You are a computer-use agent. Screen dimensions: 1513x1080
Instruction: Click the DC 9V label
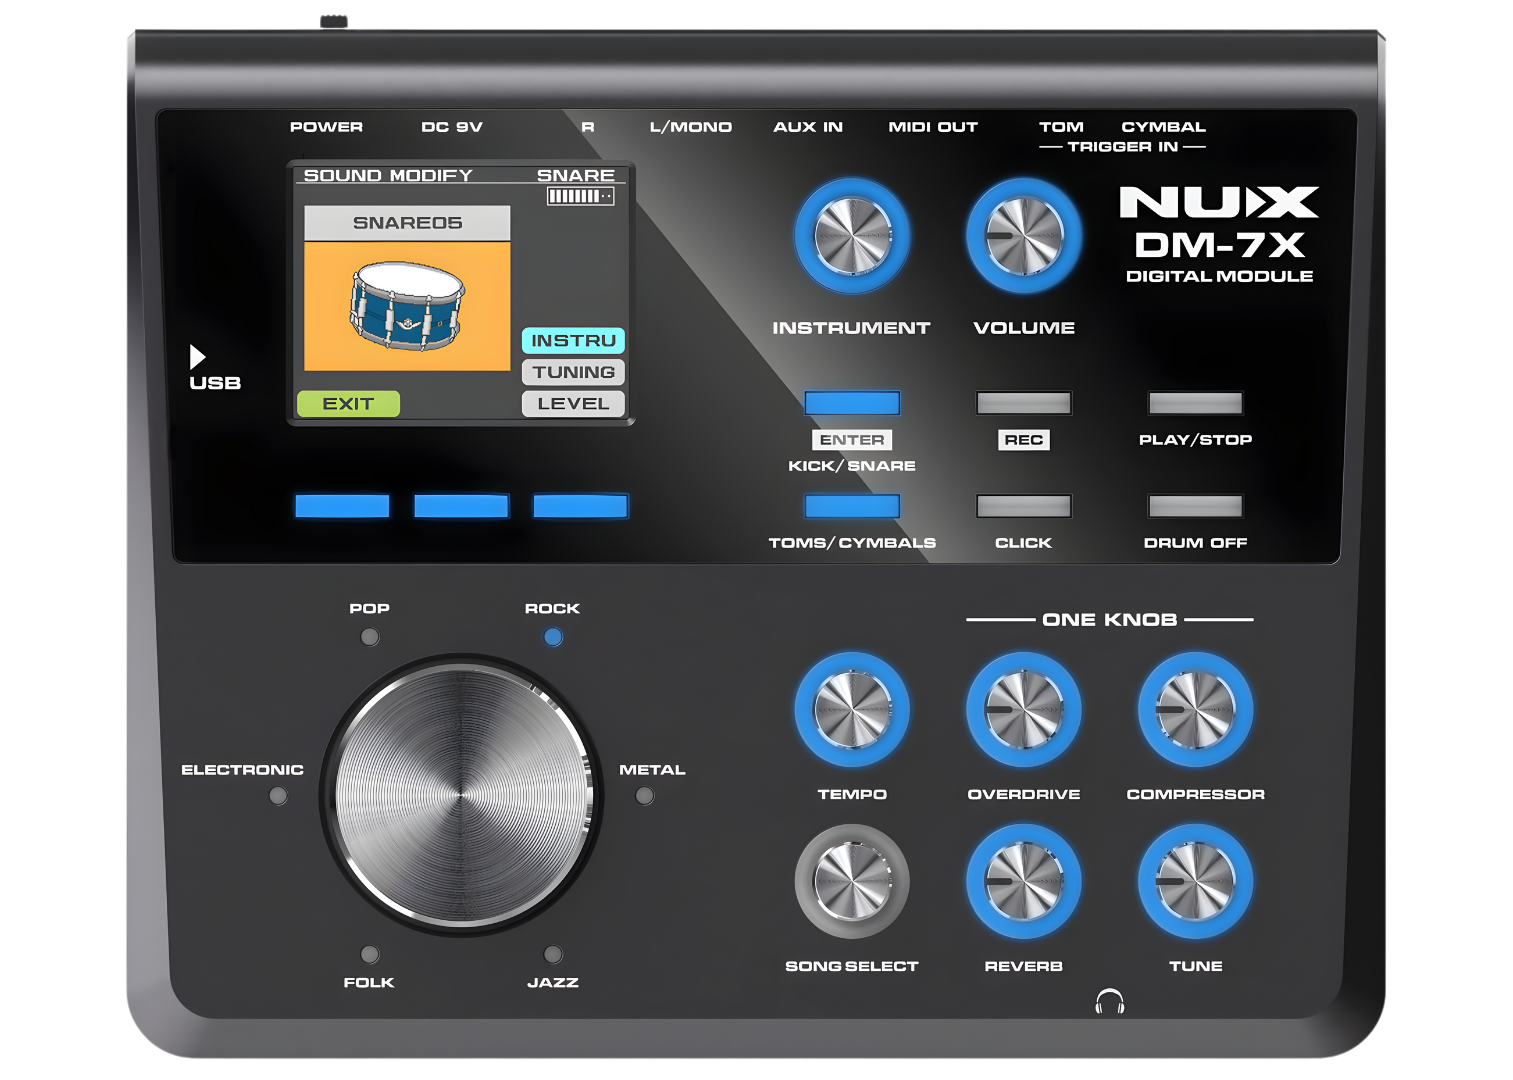pyautogui.click(x=452, y=127)
